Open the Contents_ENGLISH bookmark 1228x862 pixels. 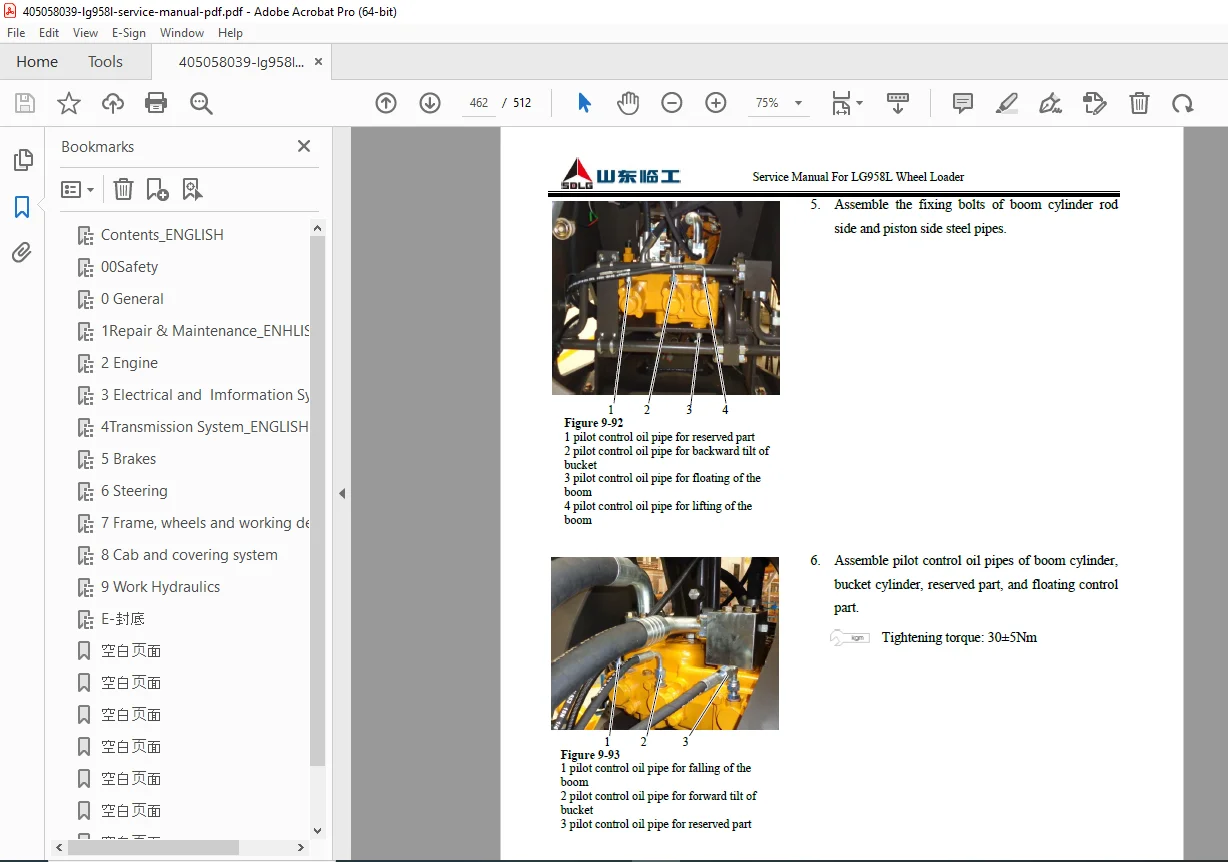pyautogui.click(x=162, y=235)
